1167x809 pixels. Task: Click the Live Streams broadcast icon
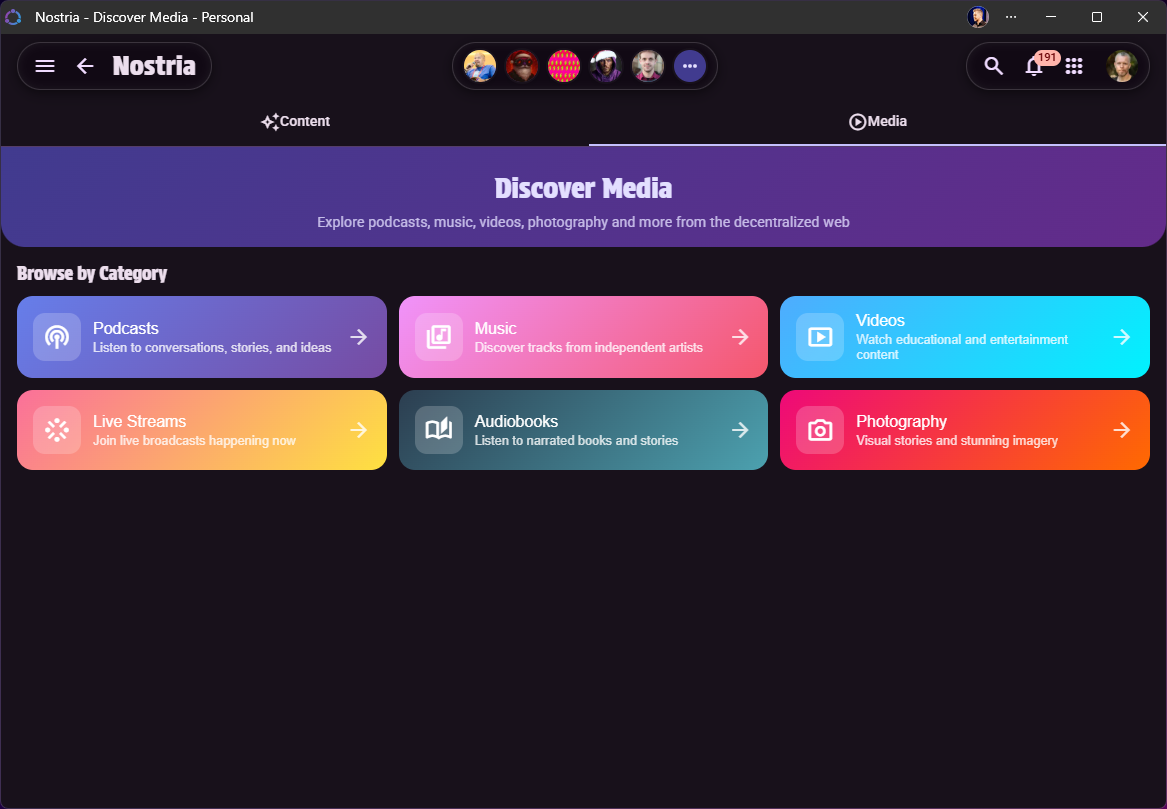(x=57, y=430)
